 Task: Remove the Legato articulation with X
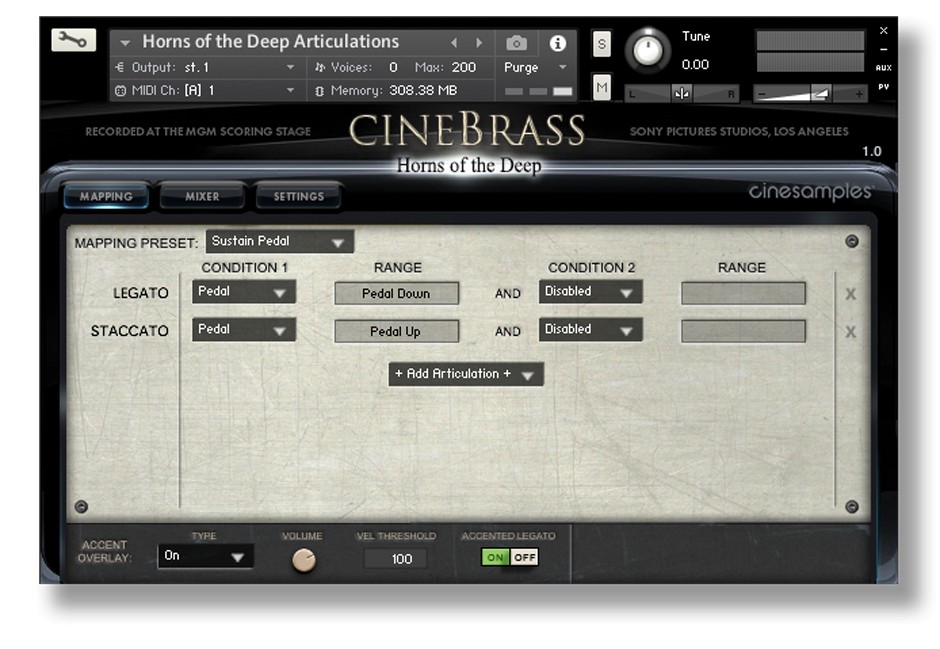pyautogui.click(x=851, y=294)
